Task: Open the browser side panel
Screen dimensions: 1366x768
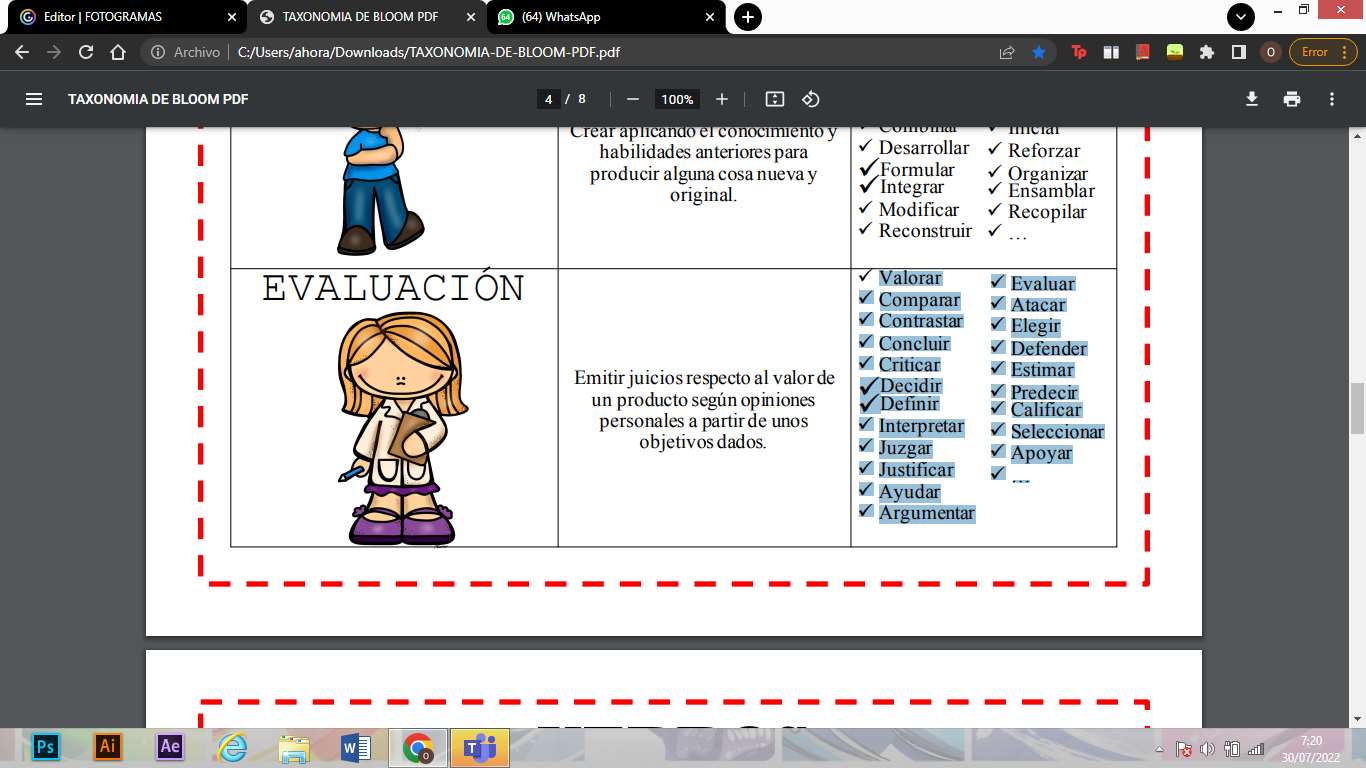Action: pos(1238,52)
